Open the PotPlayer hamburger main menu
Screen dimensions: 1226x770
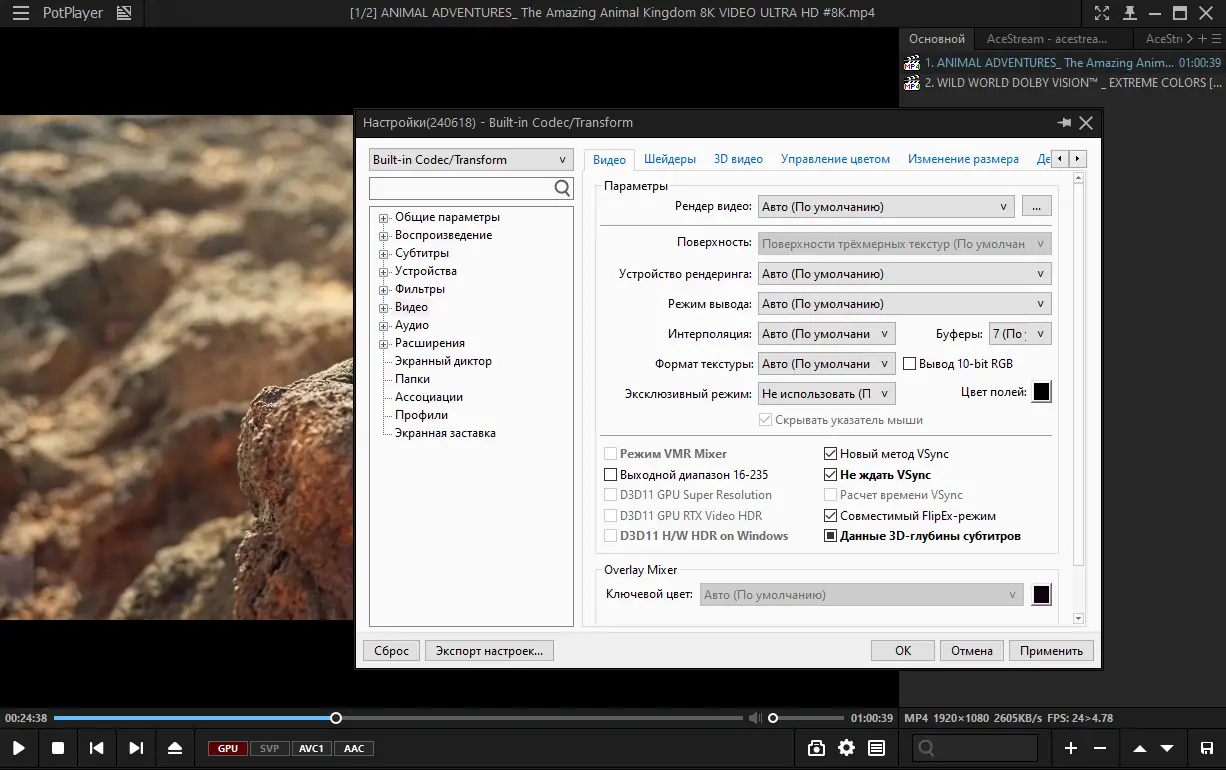click(x=20, y=14)
